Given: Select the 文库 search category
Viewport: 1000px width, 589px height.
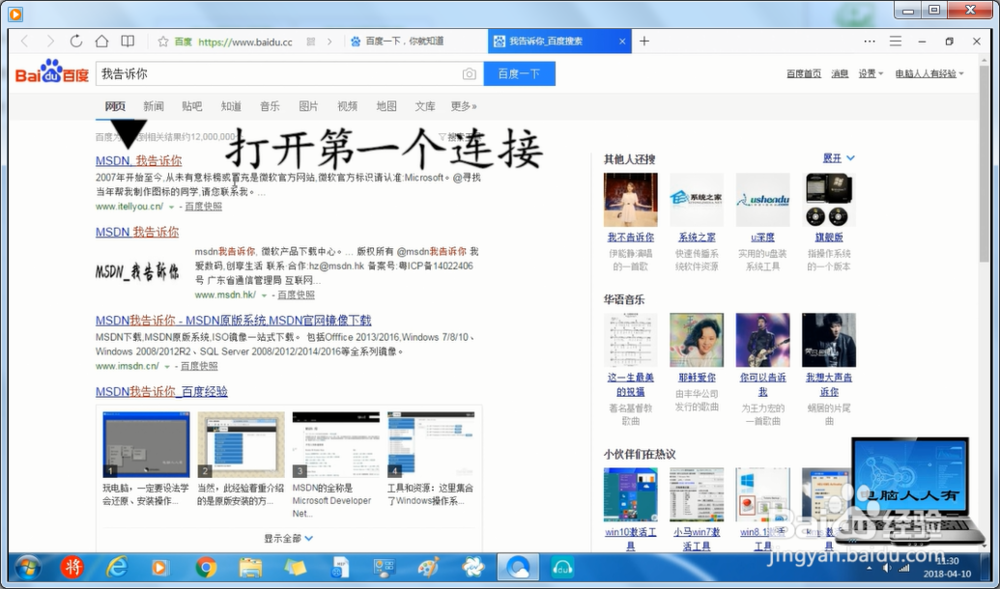Looking at the screenshot, I should coord(425,106).
